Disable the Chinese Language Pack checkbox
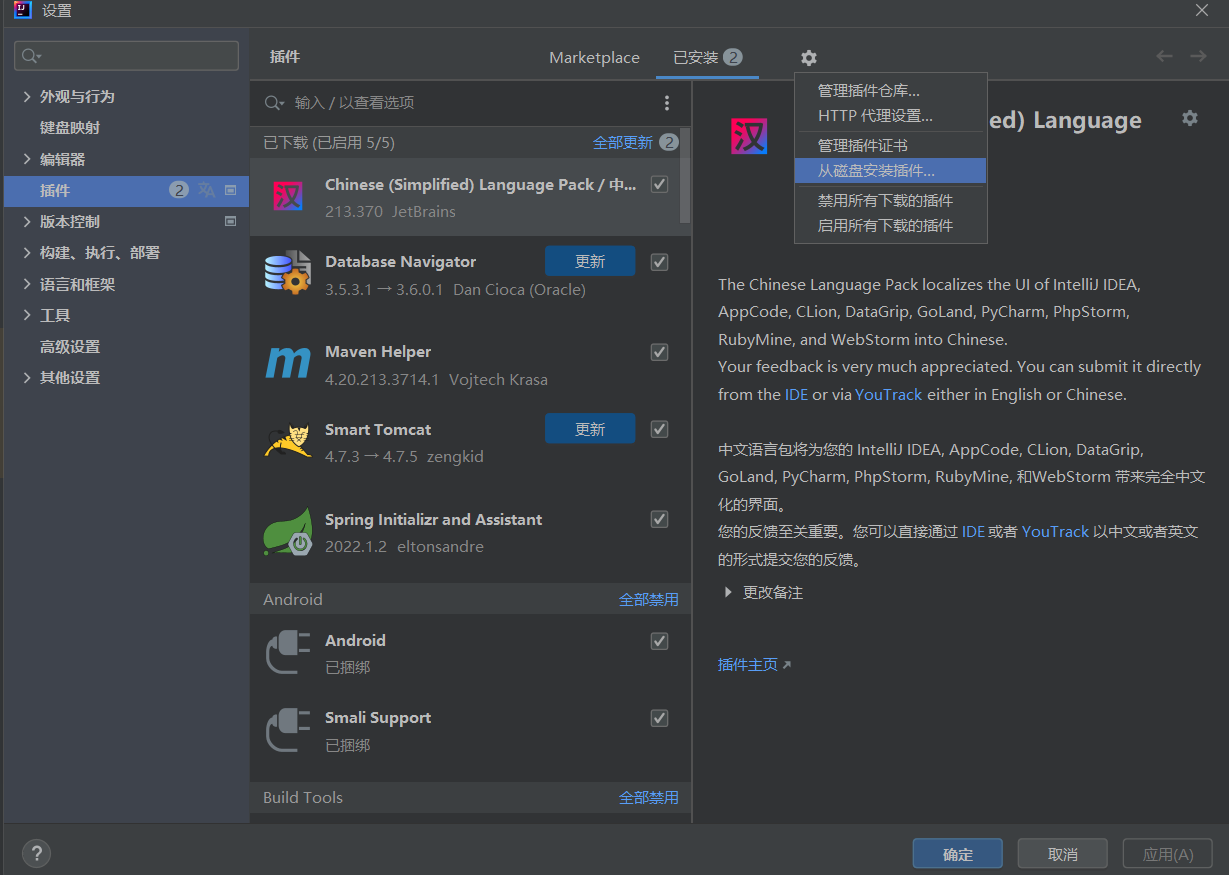This screenshot has width=1229, height=875. coord(659,184)
